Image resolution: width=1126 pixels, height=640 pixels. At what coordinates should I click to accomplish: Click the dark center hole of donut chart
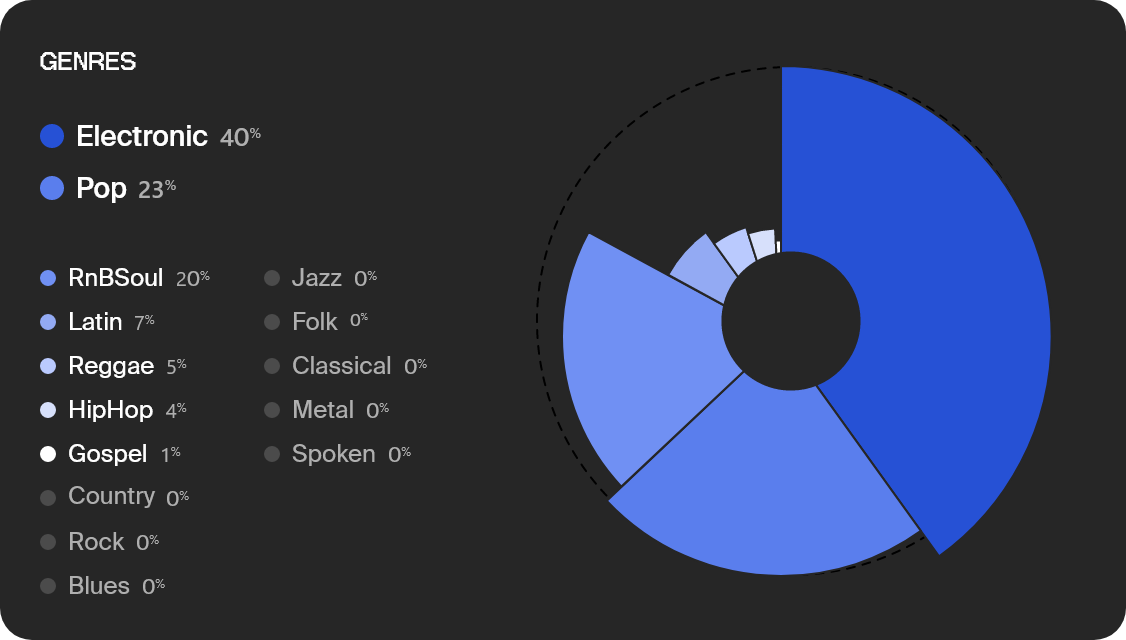coord(791,321)
